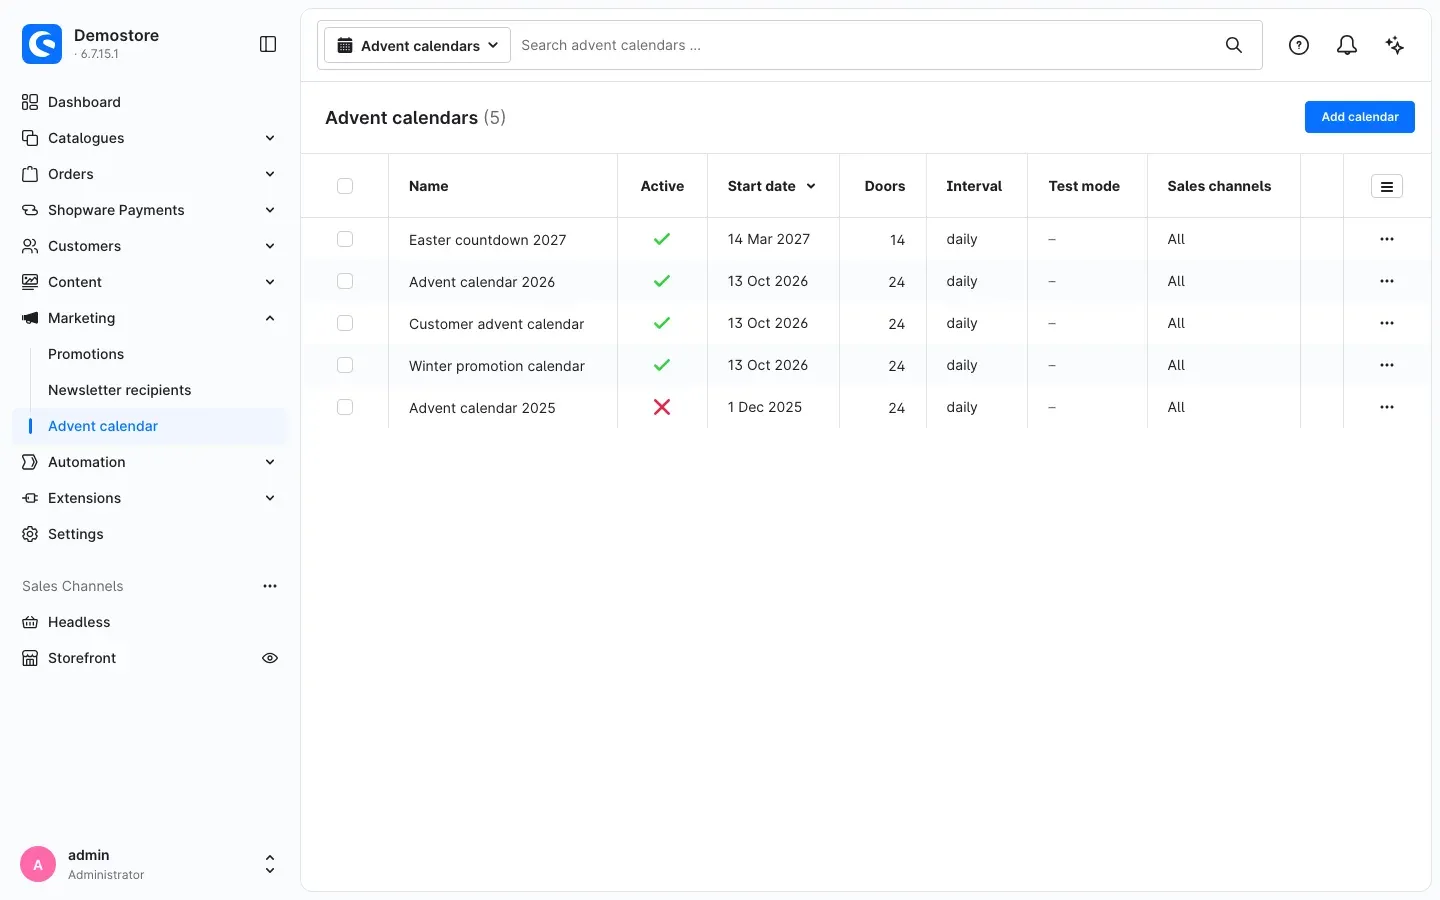The width and height of the screenshot is (1440, 900).
Task: Collapse the Marketing section chevron
Action: pyautogui.click(x=270, y=318)
